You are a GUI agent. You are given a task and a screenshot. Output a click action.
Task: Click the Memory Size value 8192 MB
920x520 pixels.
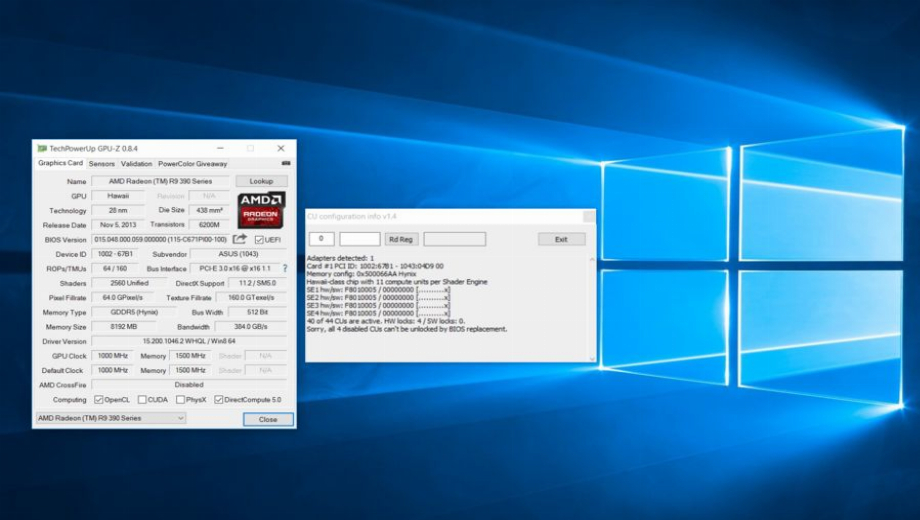point(123,326)
